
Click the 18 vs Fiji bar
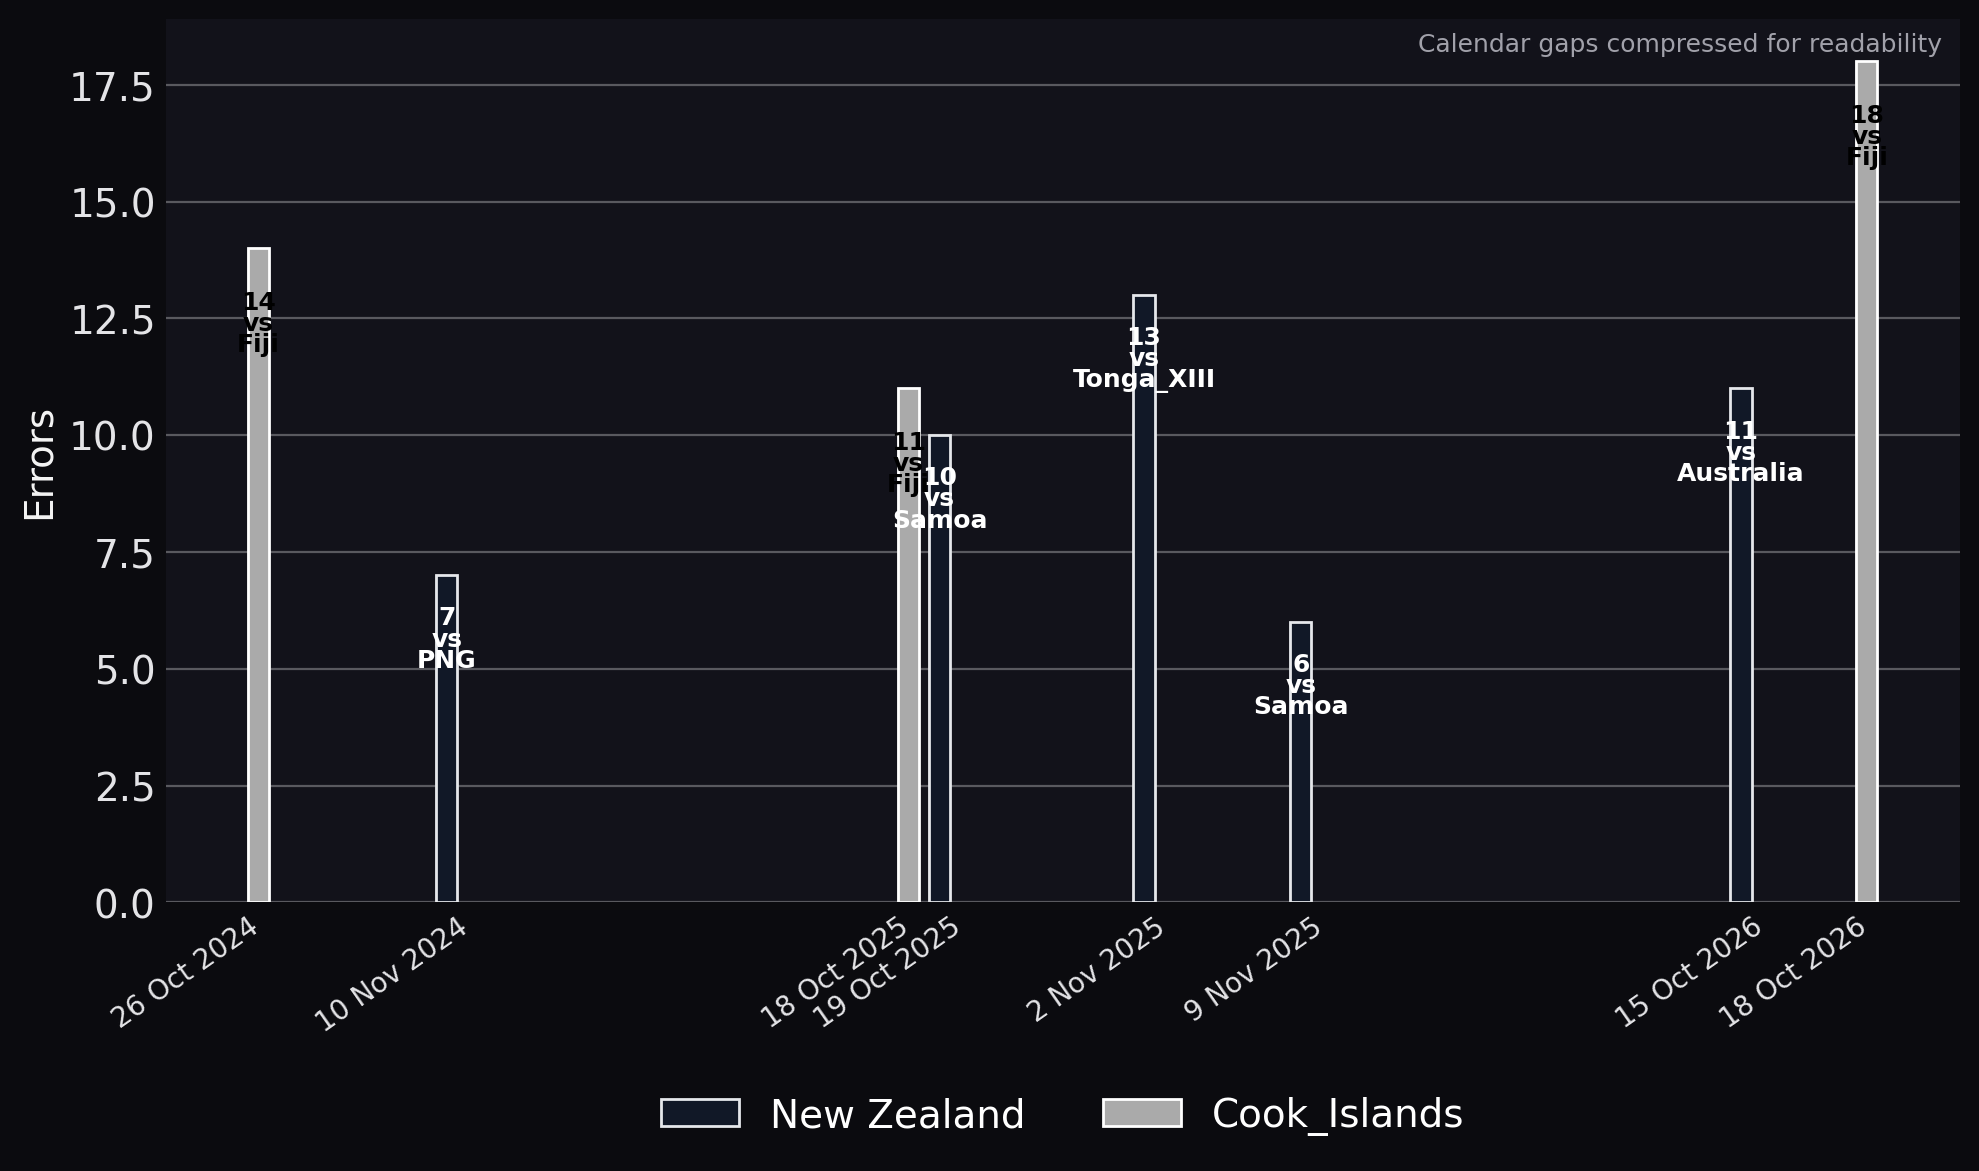tap(1867, 481)
